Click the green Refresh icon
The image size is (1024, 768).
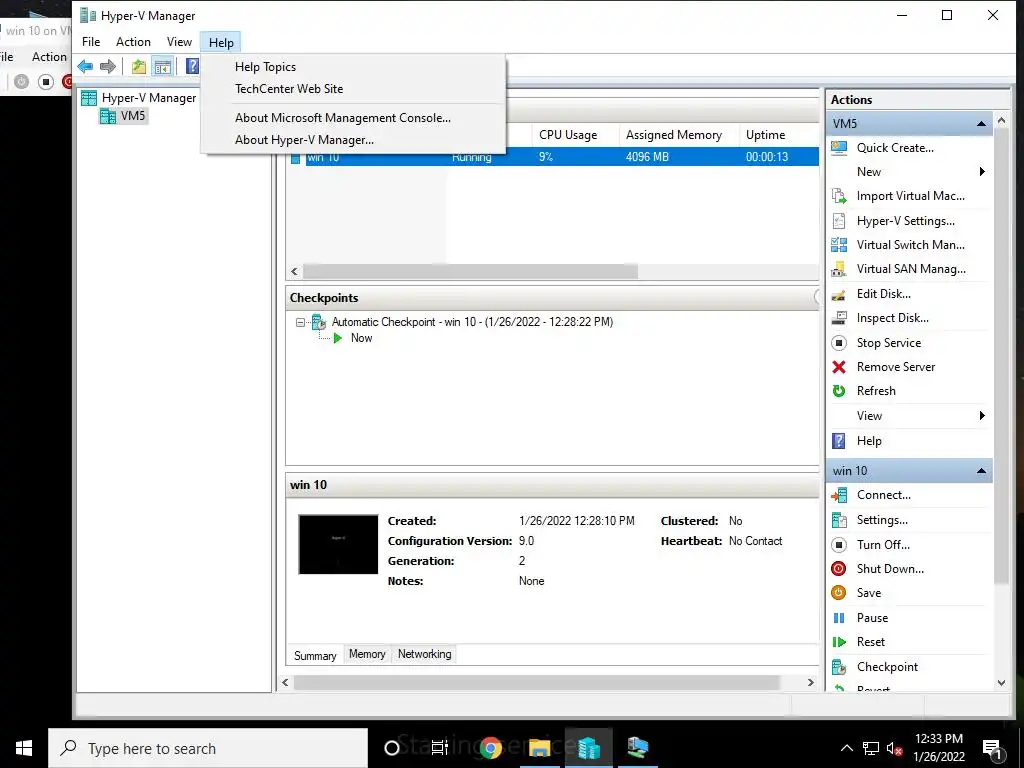[839, 391]
